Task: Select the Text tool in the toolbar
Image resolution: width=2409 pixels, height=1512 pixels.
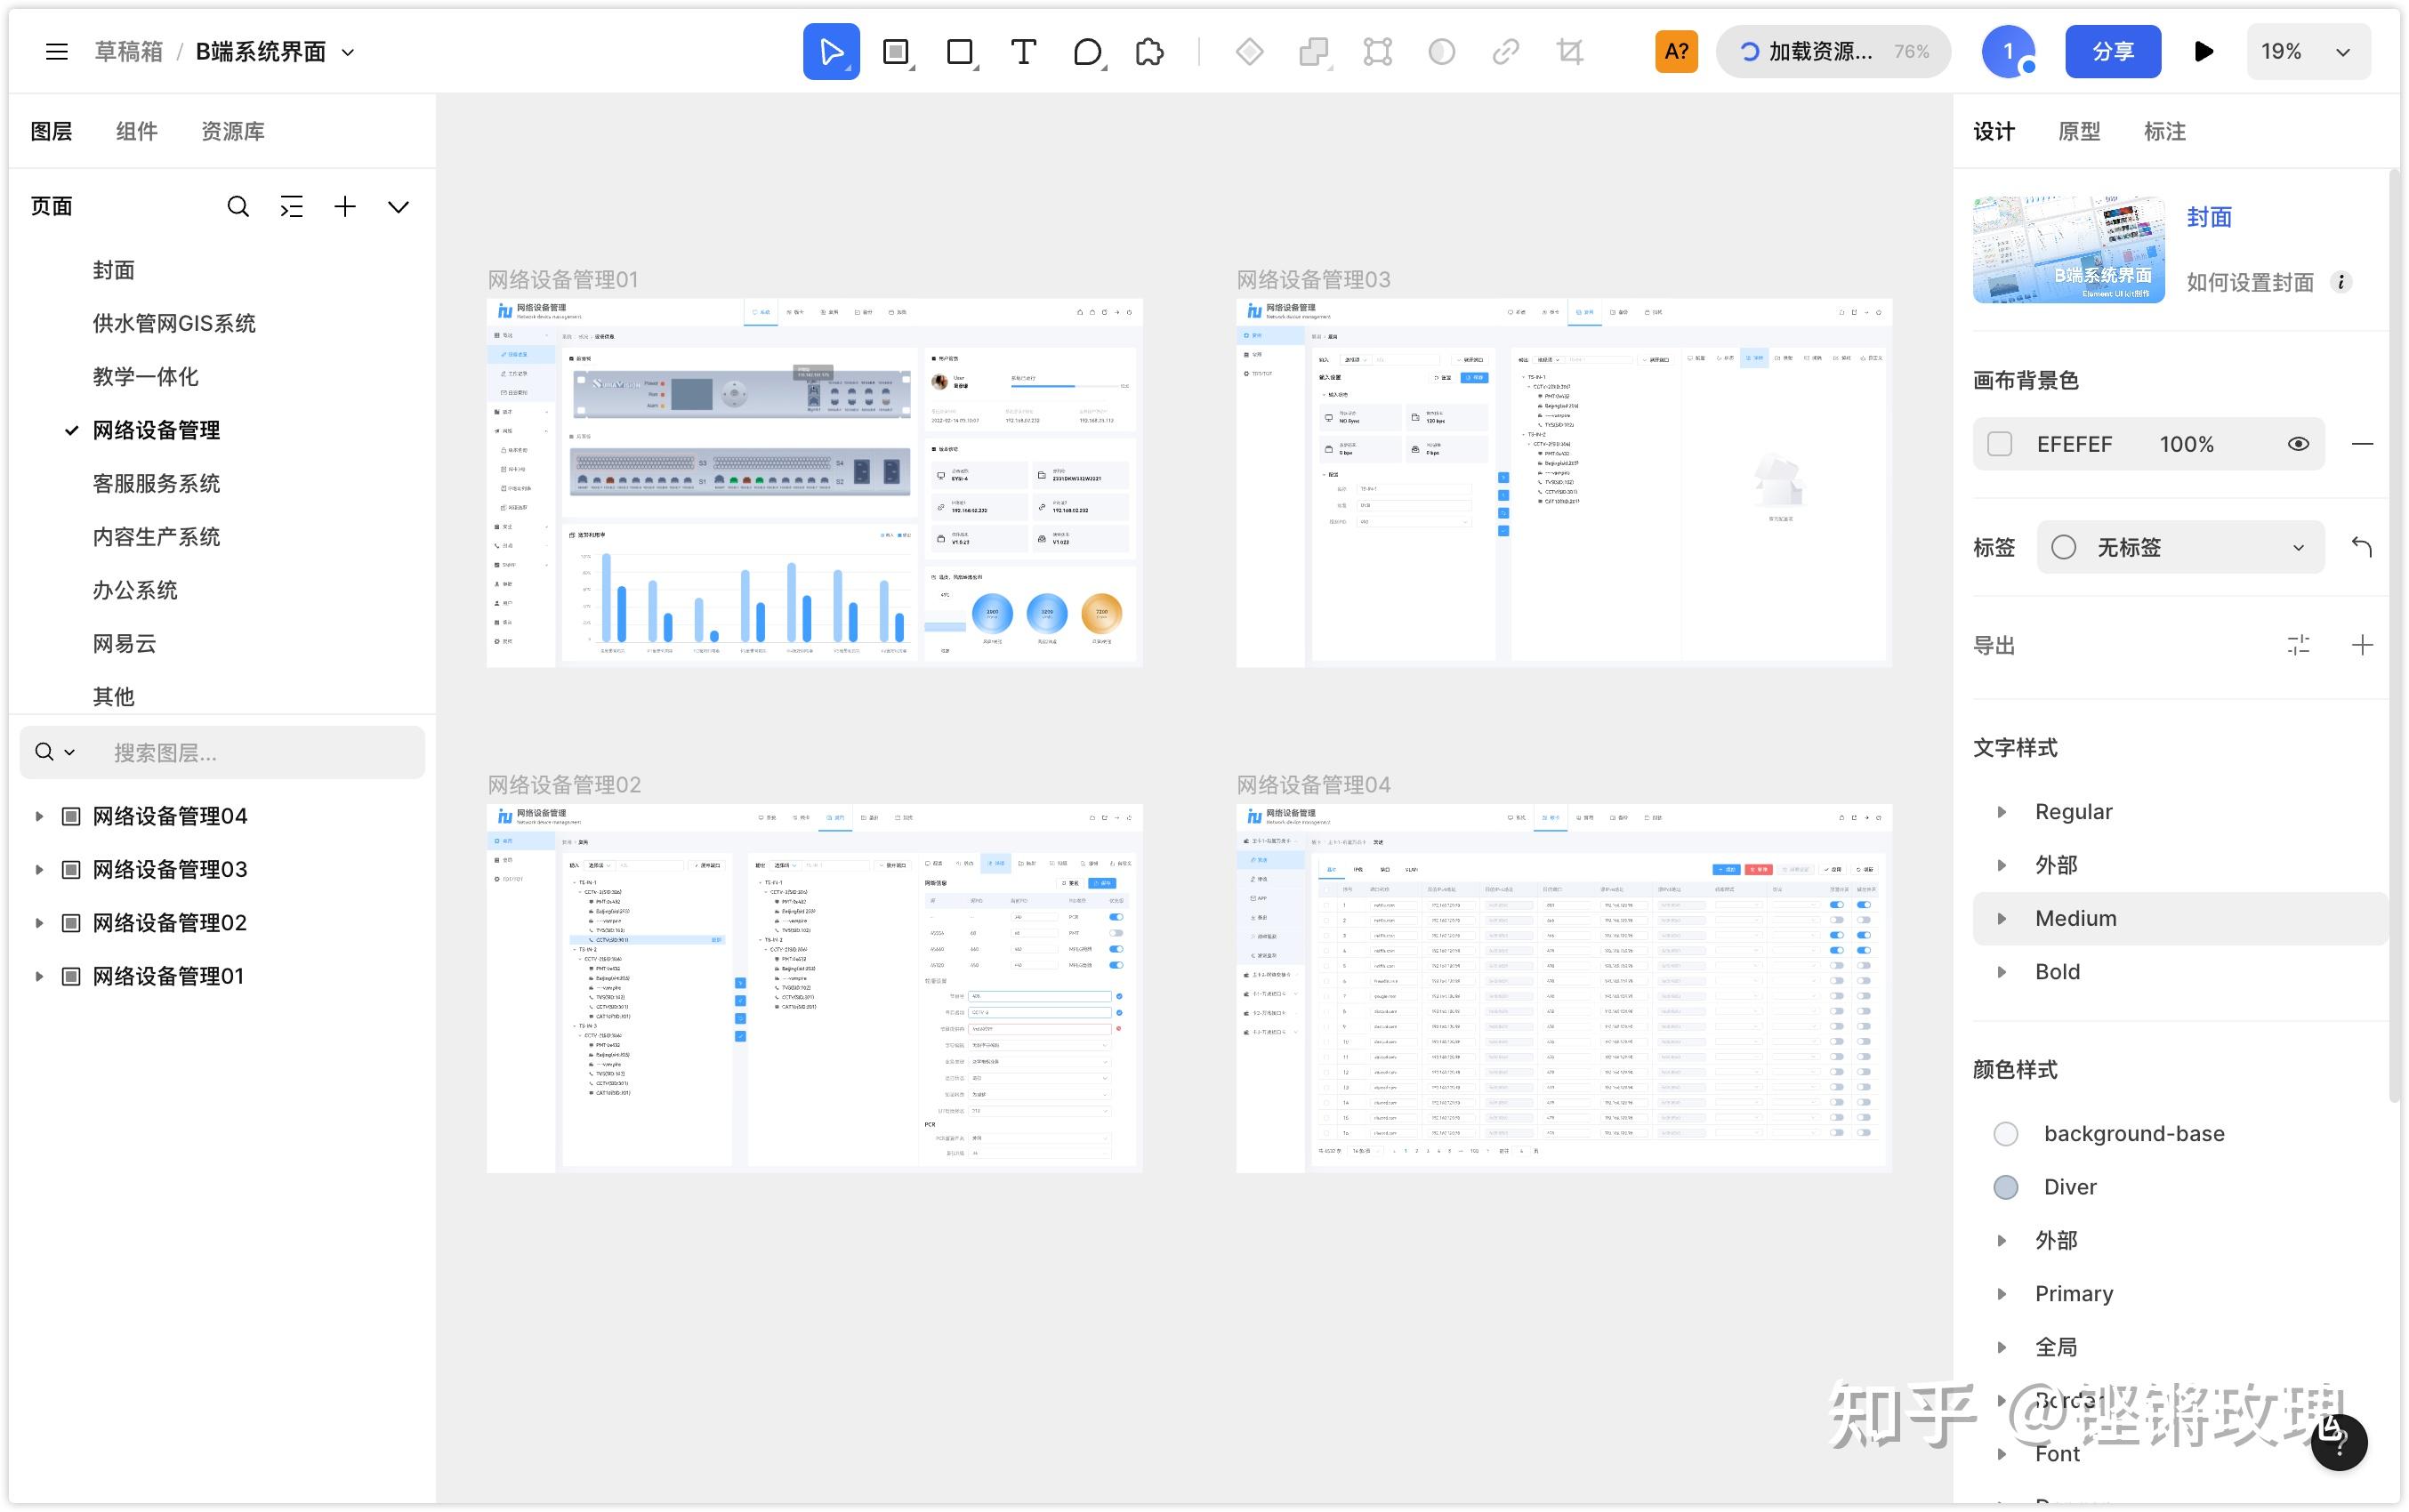Action: coord(1022,52)
